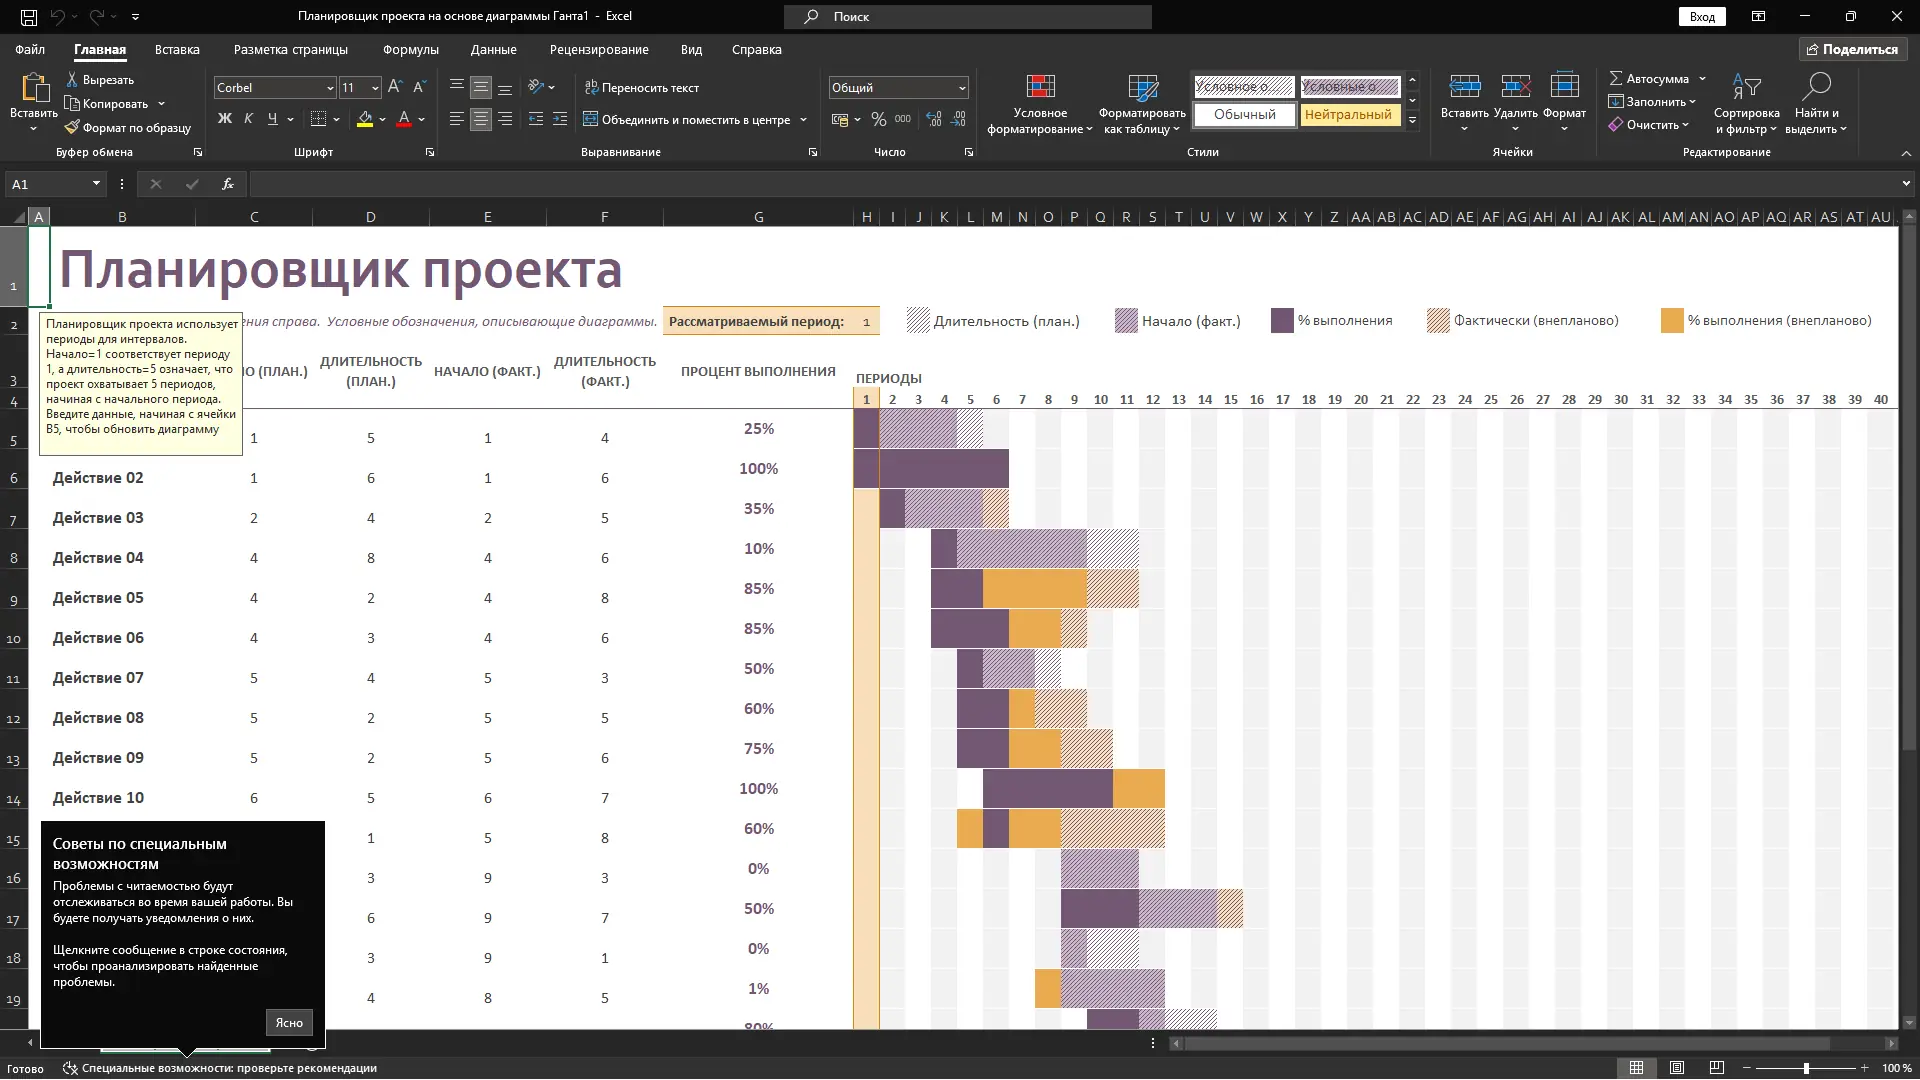Viewport: 1920px width, 1080px height.
Task: Open the Corbel font name dropdown
Action: click(330, 88)
